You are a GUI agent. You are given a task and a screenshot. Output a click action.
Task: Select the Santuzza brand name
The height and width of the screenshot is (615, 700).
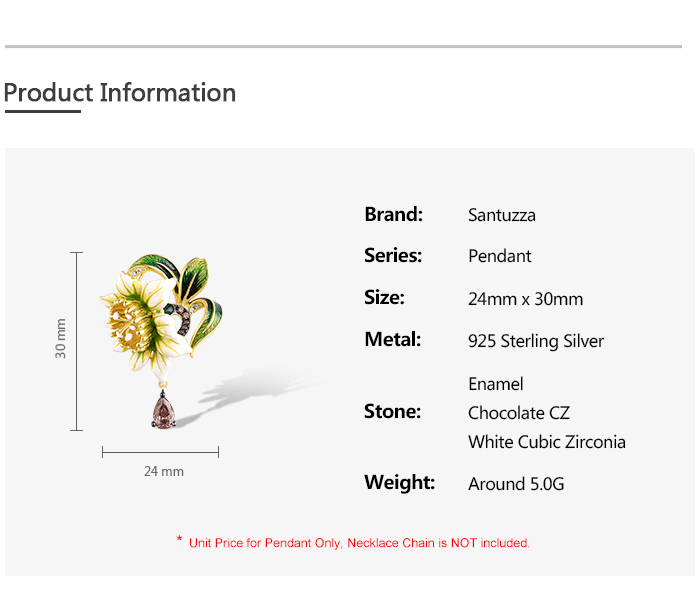[x=502, y=215]
